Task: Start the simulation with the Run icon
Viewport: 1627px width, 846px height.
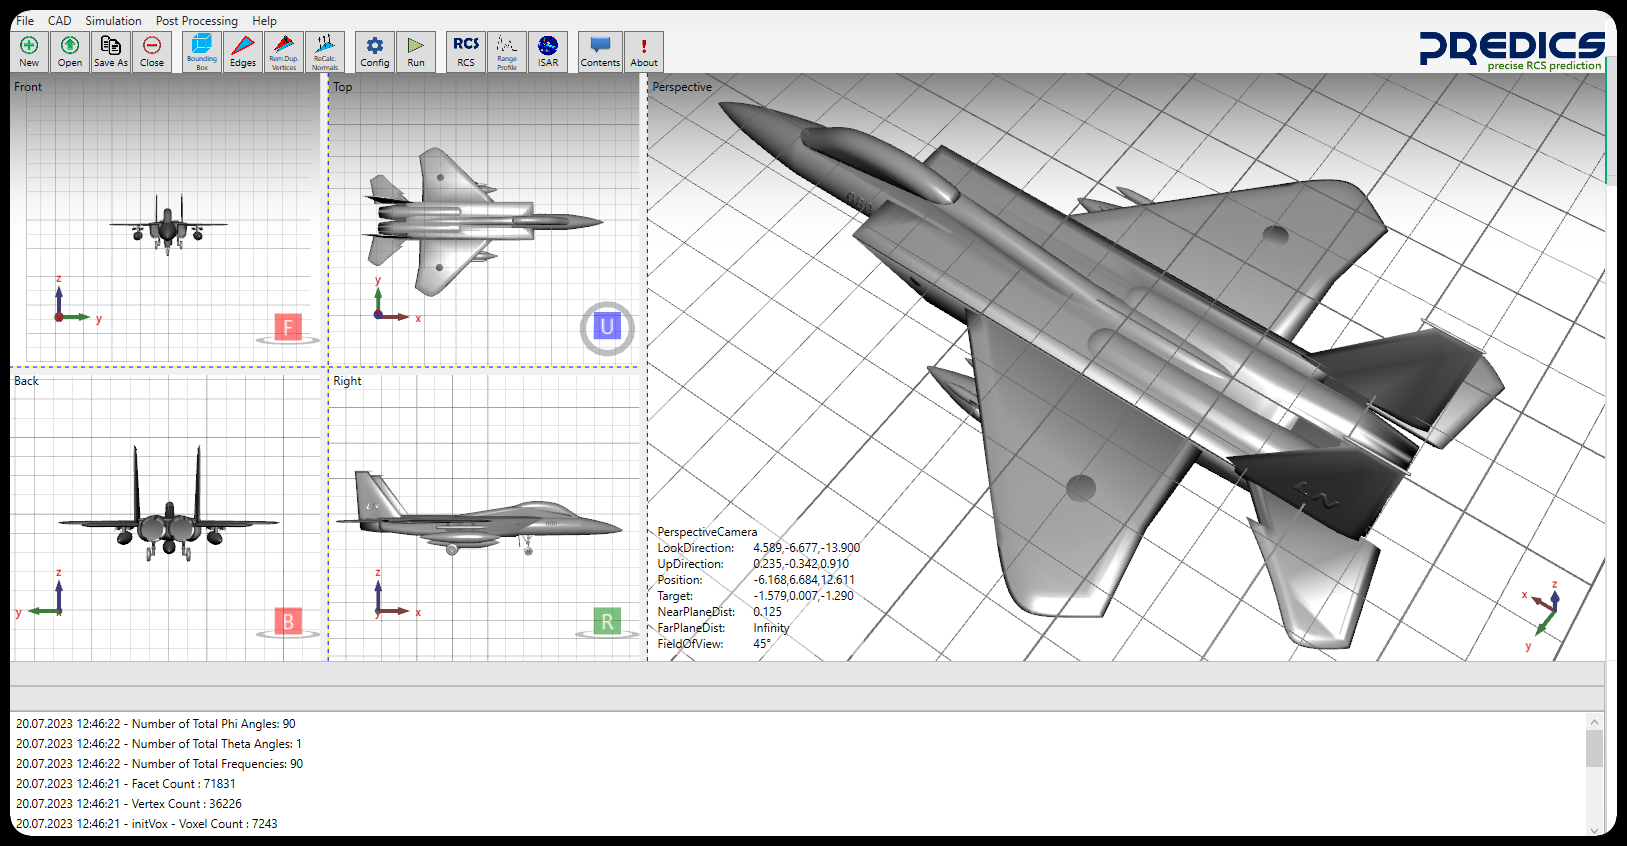Action: coord(416,51)
